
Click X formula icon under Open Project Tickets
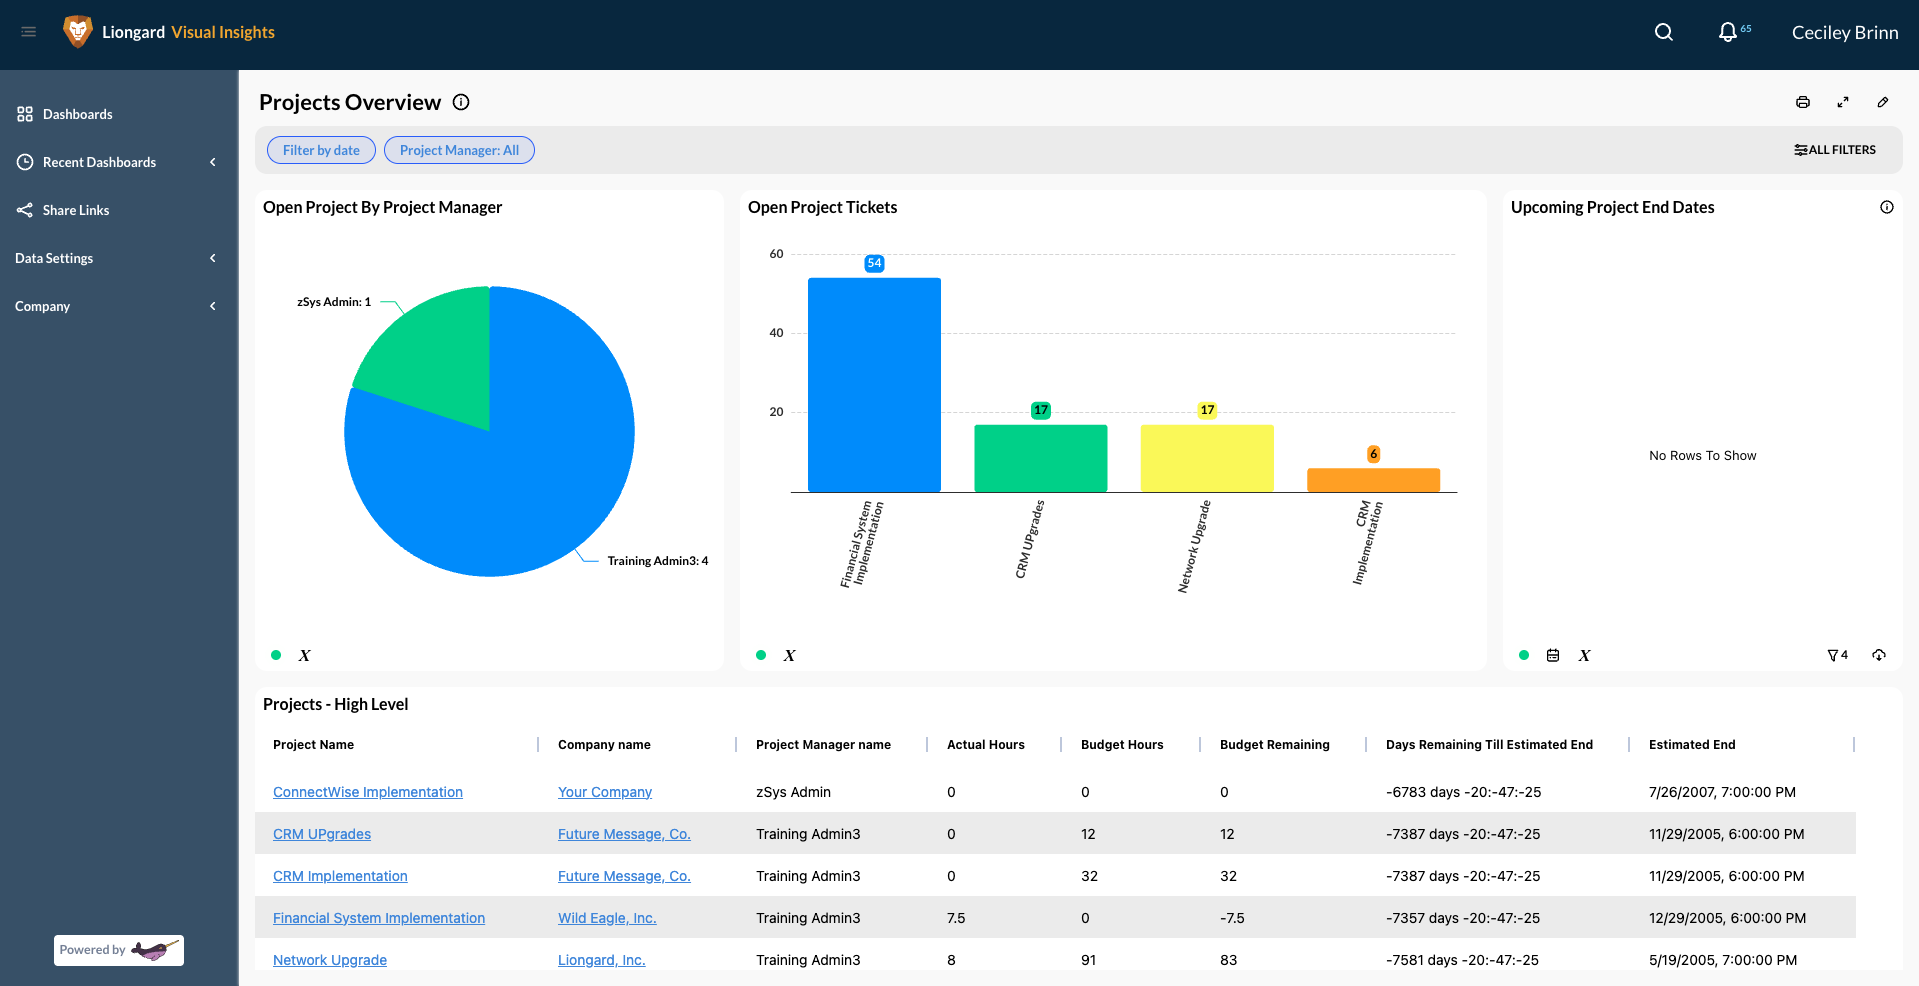coord(790,655)
